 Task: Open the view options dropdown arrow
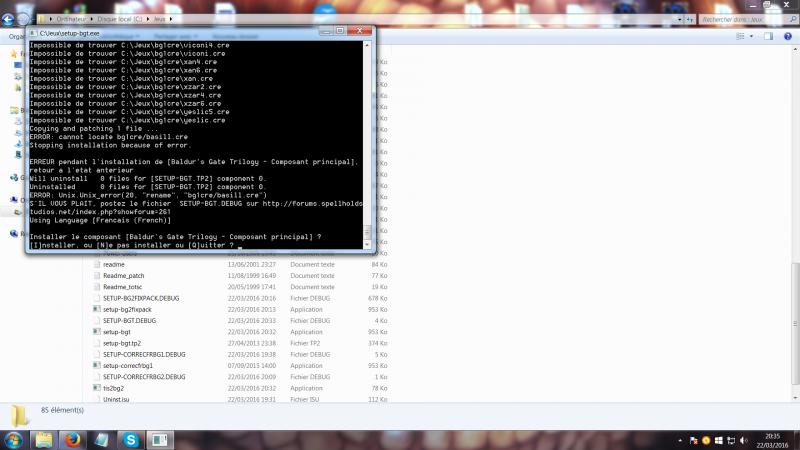tap(751, 36)
